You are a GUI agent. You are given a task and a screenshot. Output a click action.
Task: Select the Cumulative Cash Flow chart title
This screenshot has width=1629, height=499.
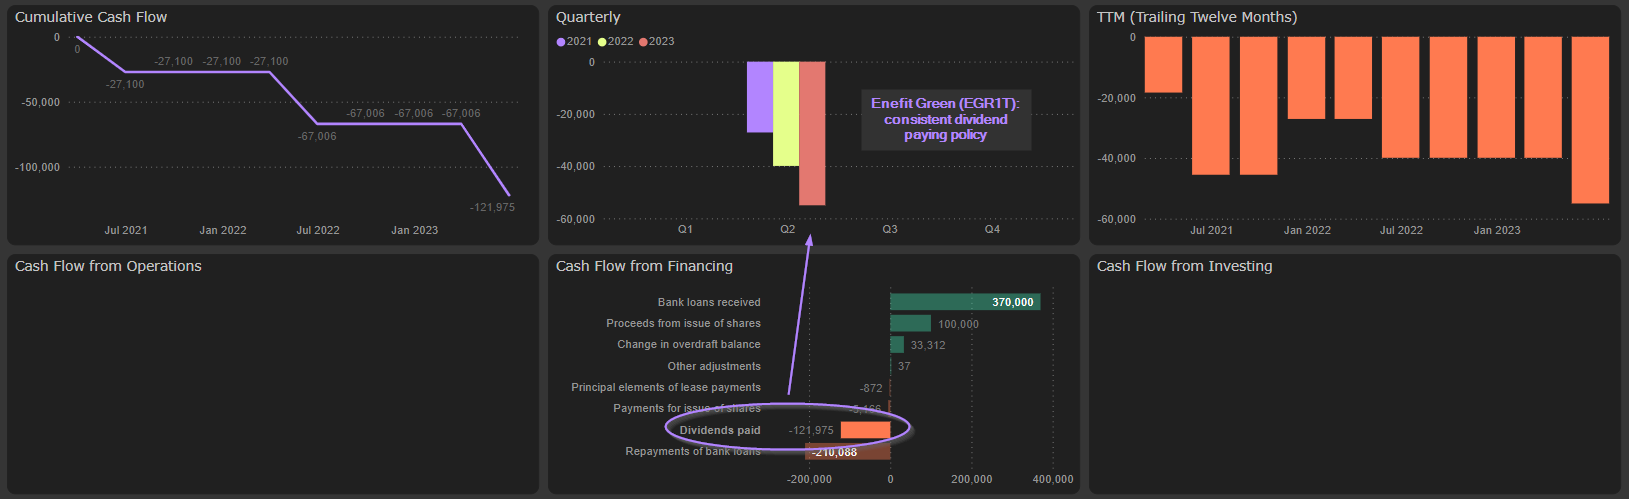91,17
